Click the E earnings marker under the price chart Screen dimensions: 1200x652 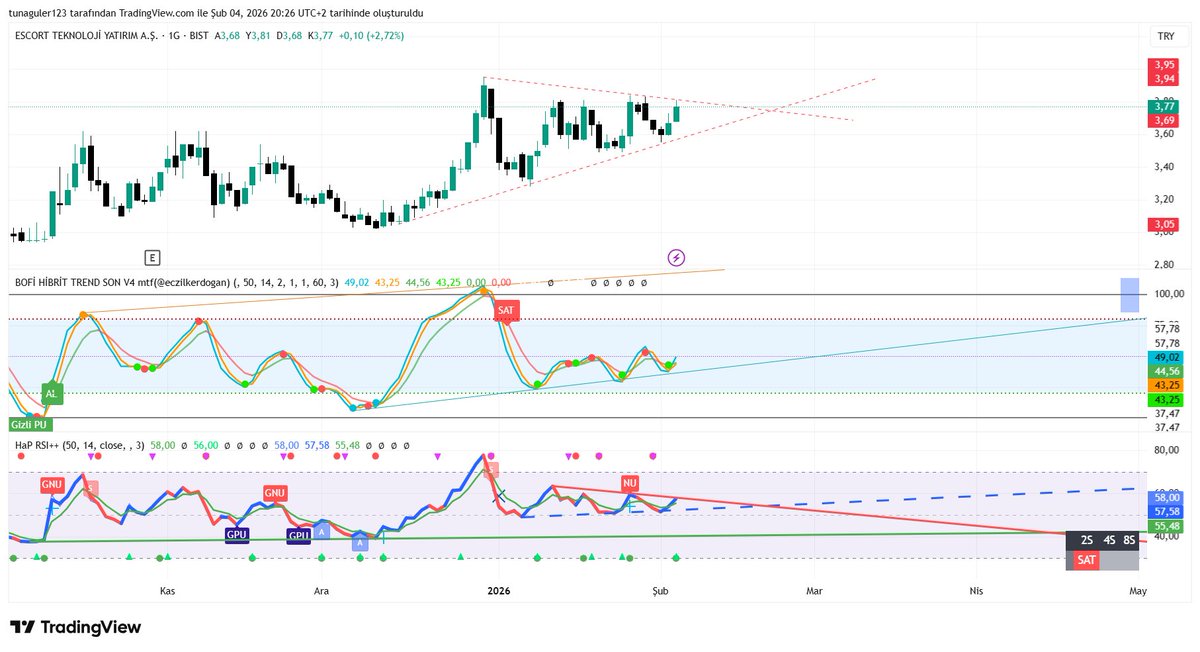point(152,257)
